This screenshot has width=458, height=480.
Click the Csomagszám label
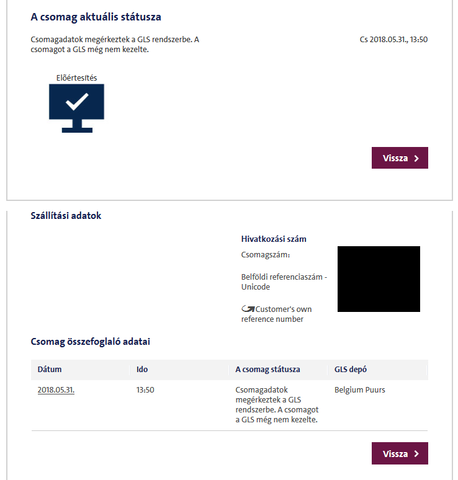266,255
